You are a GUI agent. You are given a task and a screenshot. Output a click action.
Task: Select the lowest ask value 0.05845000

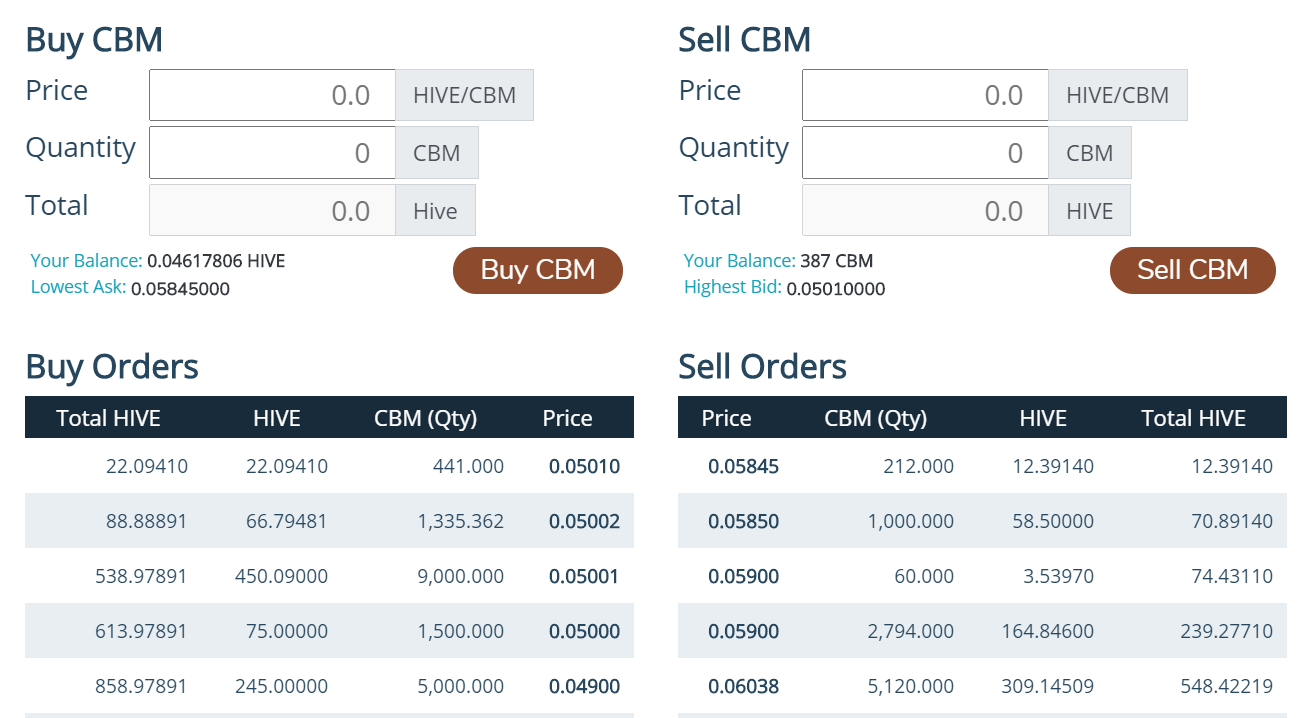coord(181,289)
